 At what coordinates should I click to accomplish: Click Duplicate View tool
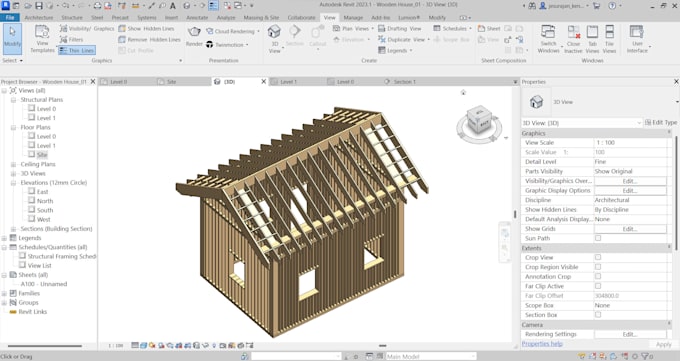tap(403, 39)
